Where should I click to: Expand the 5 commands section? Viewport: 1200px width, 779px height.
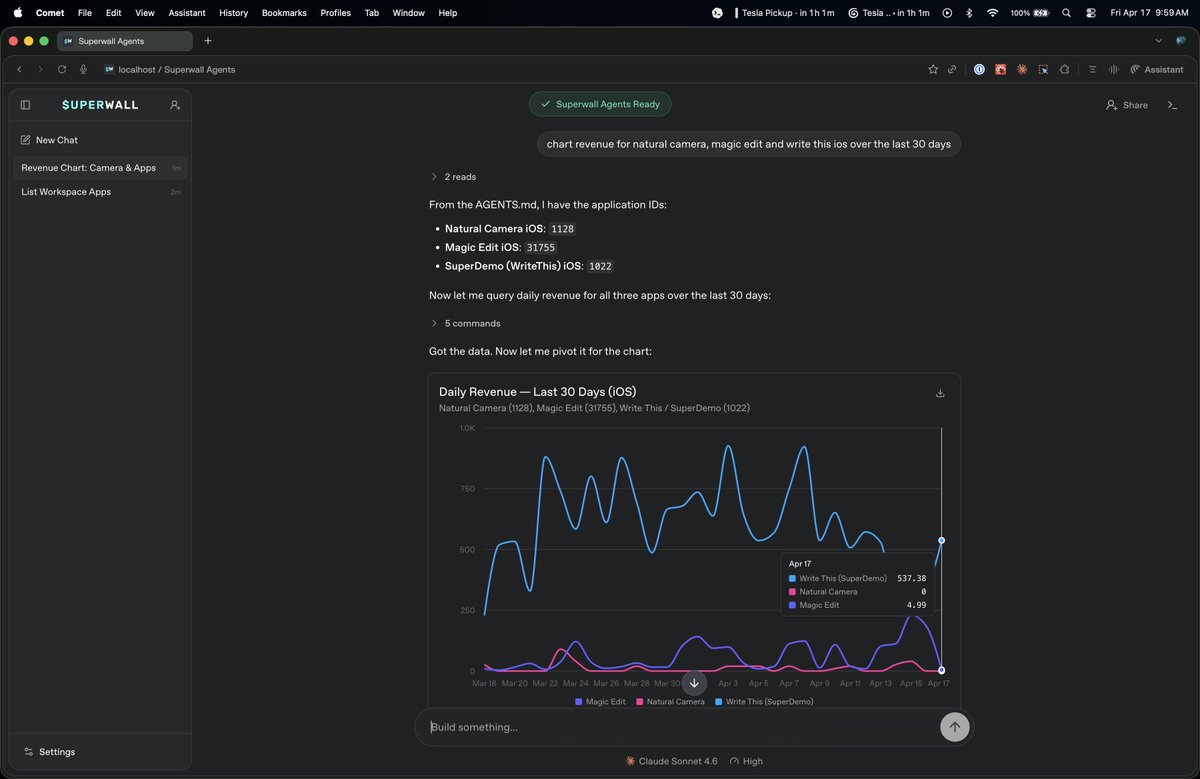pyautogui.click(x=465, y=324)
